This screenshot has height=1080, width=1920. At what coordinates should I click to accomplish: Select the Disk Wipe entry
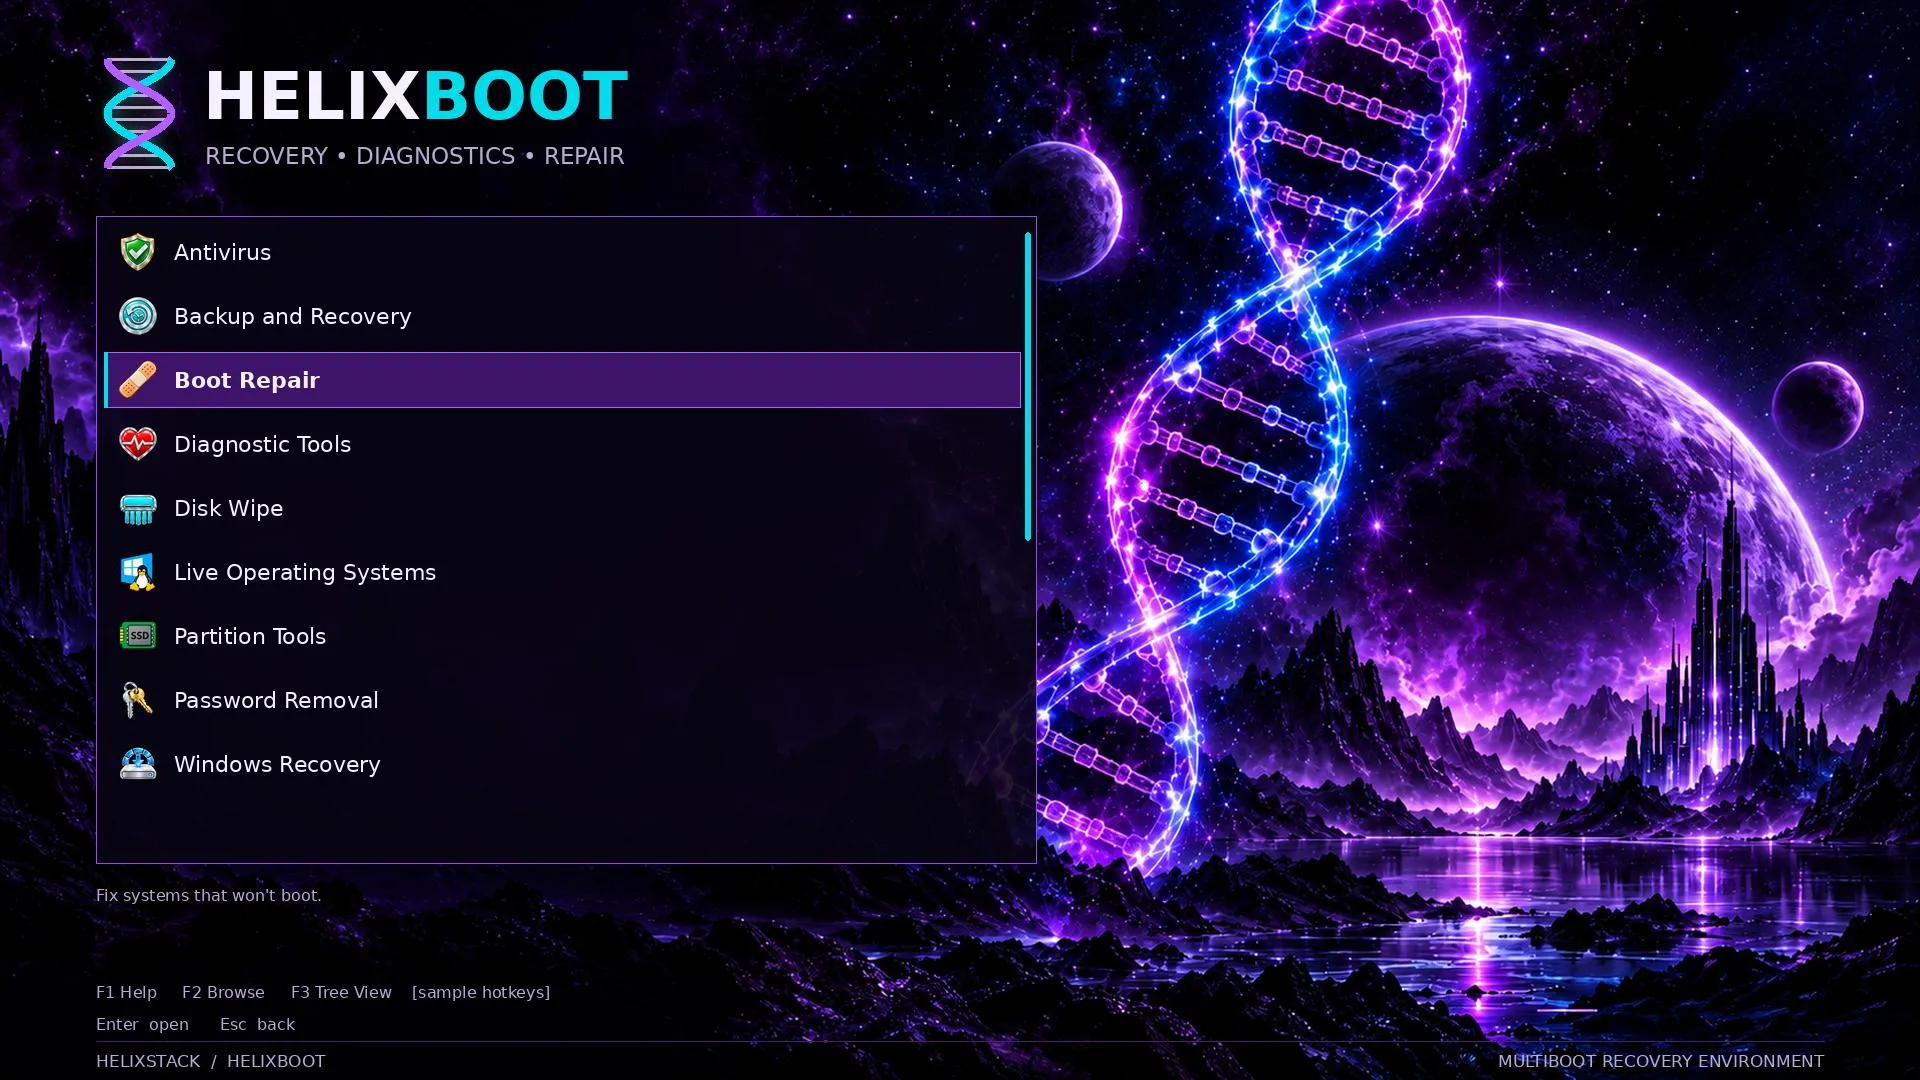[562, 508]
